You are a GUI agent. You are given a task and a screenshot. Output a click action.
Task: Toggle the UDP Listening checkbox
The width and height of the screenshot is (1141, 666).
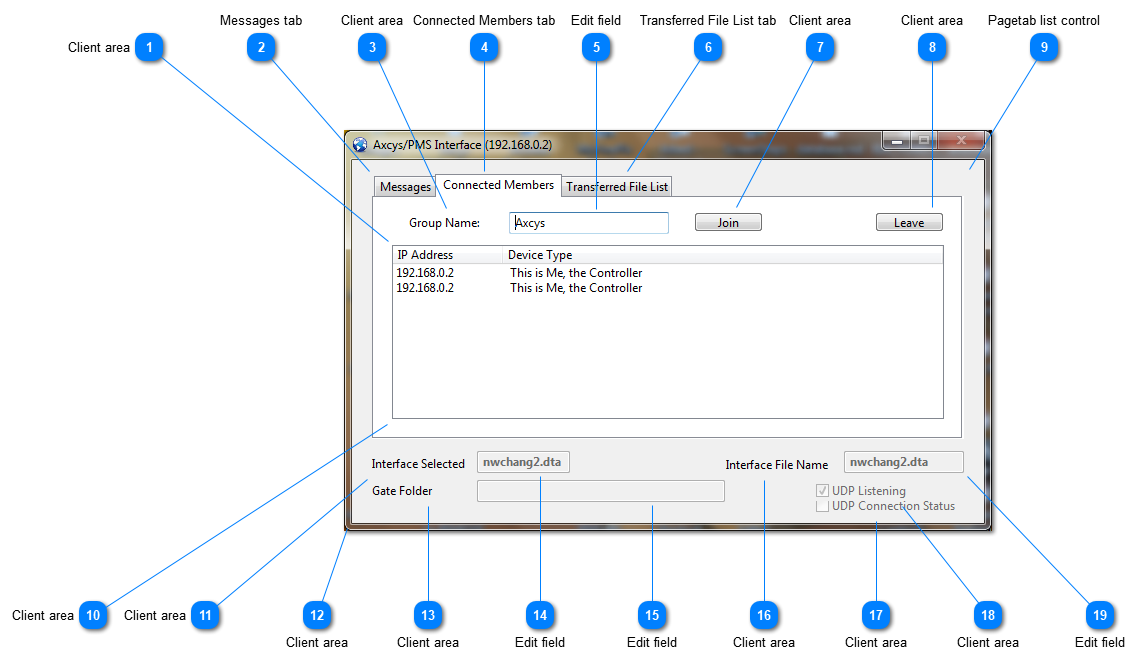point(822,491)
